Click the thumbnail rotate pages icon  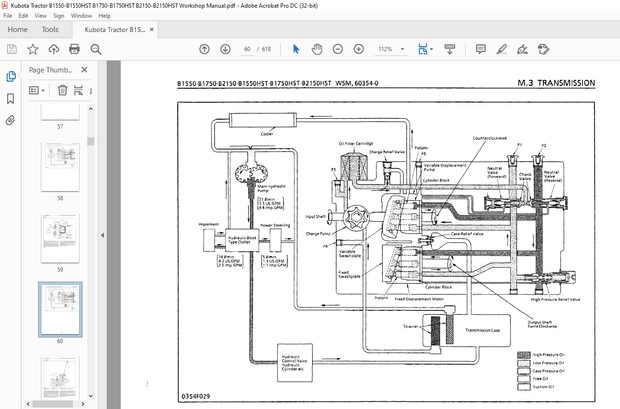coord(78,90)
